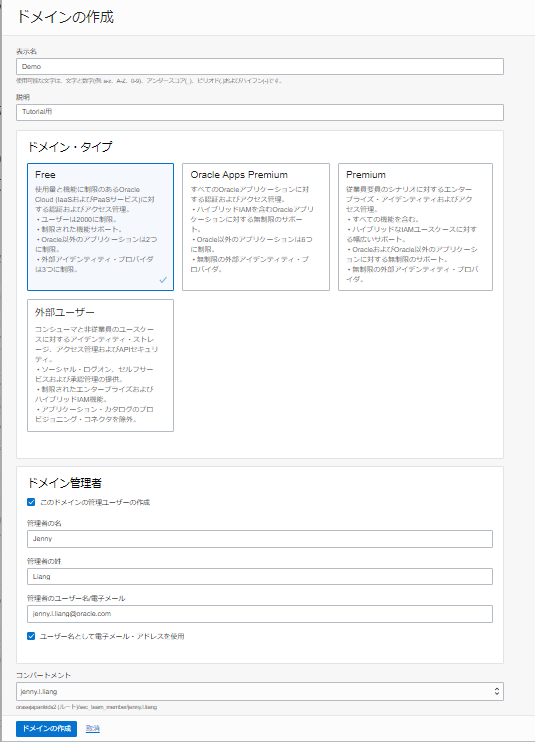
Task: Select the Oracle Apps Premium domain type
Action: click(255, 227)
